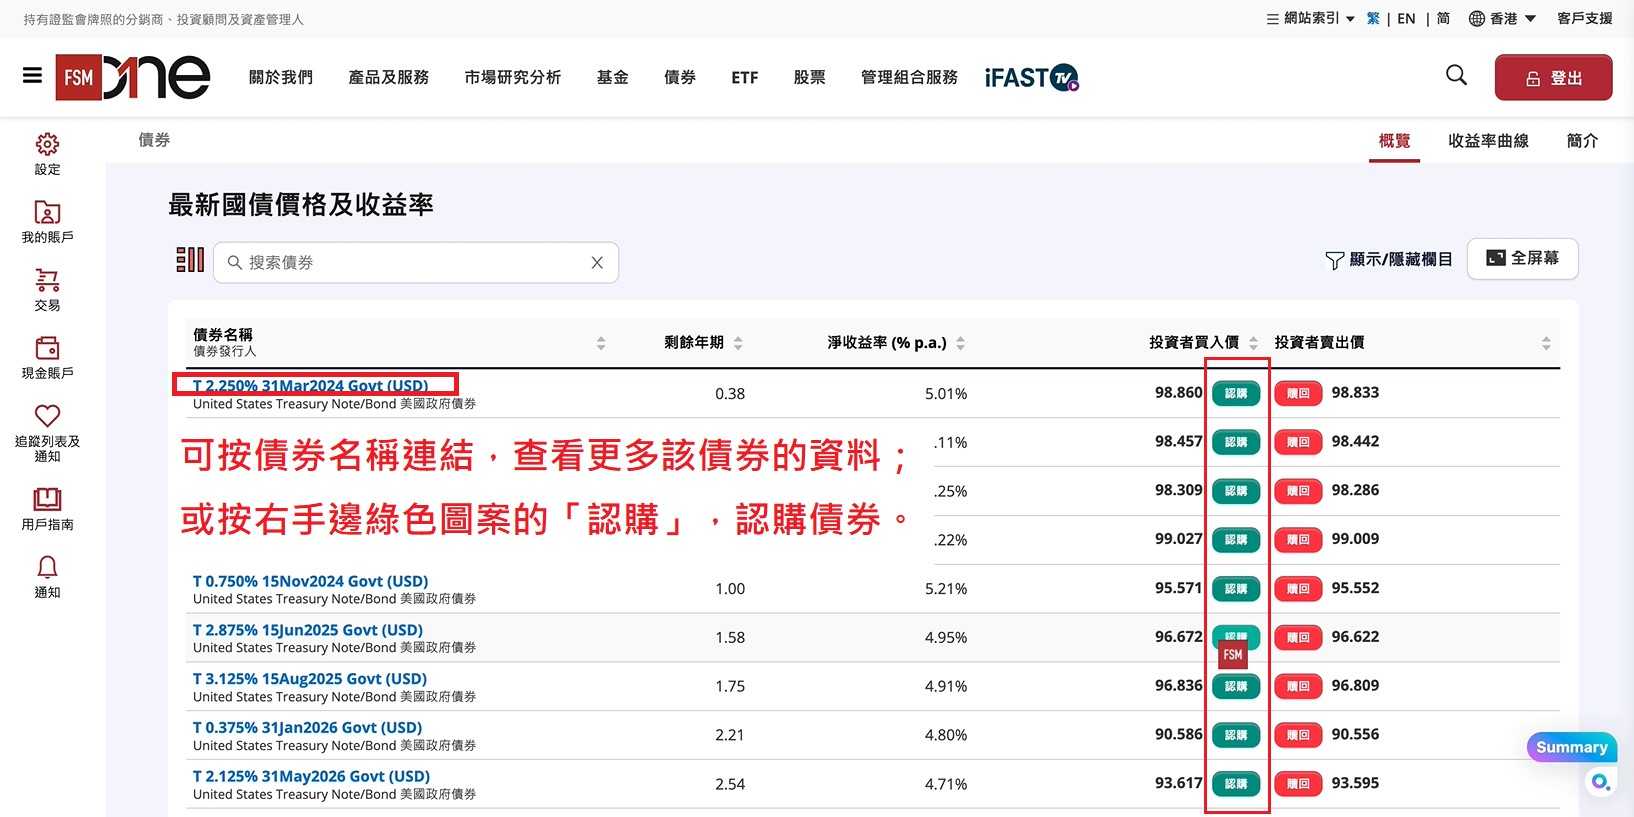Expand 網站索引 site index dropdown

click(1310, 18)
